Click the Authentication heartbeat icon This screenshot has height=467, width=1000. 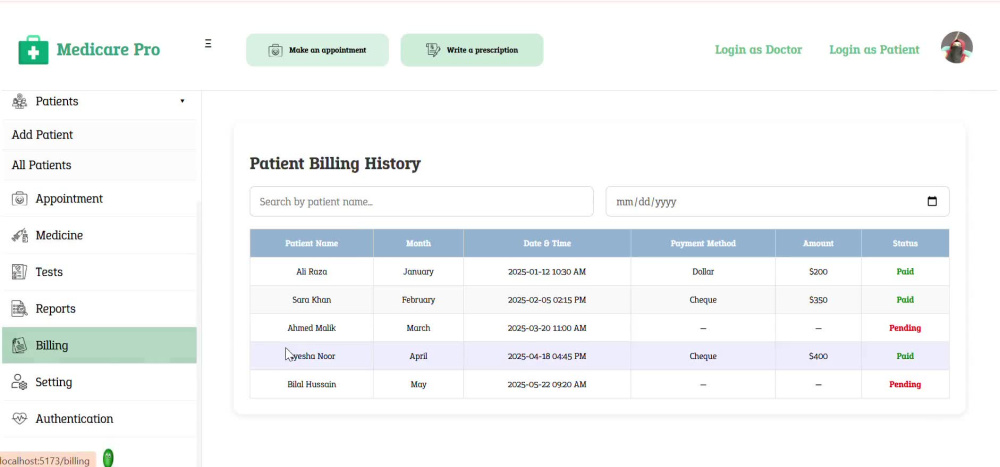point(20,419)
